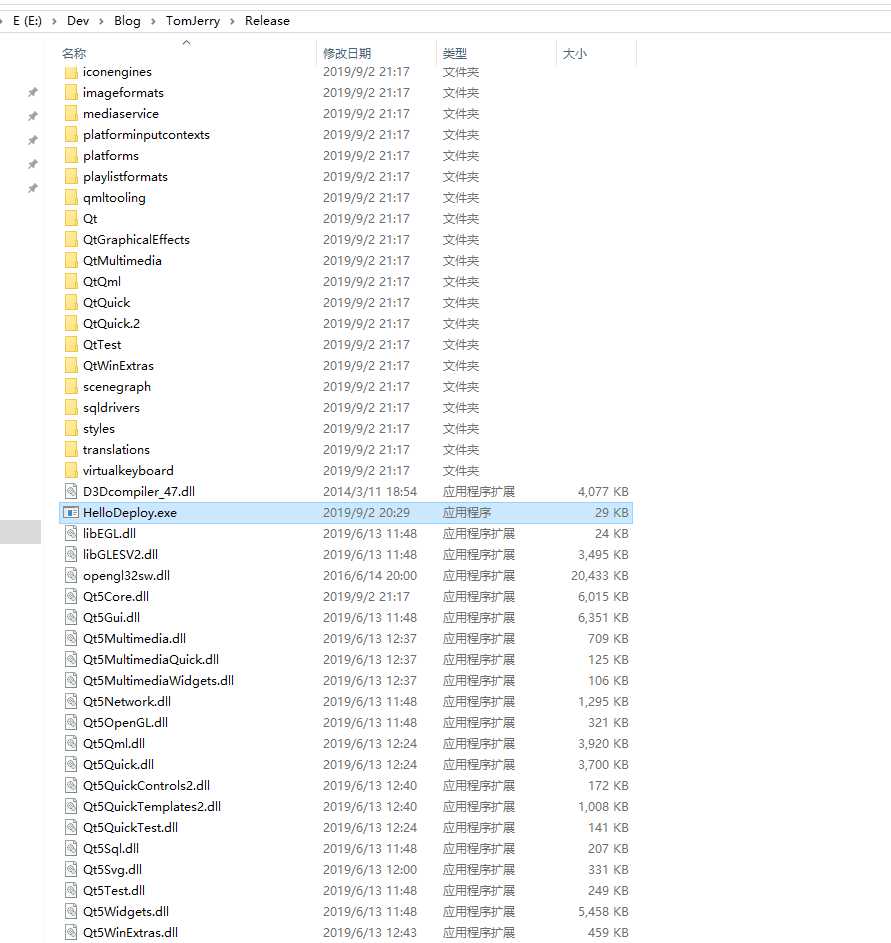Select the Qt5QuickTemplates2.dll file name
891x943 pixels.
coord(152,806)
